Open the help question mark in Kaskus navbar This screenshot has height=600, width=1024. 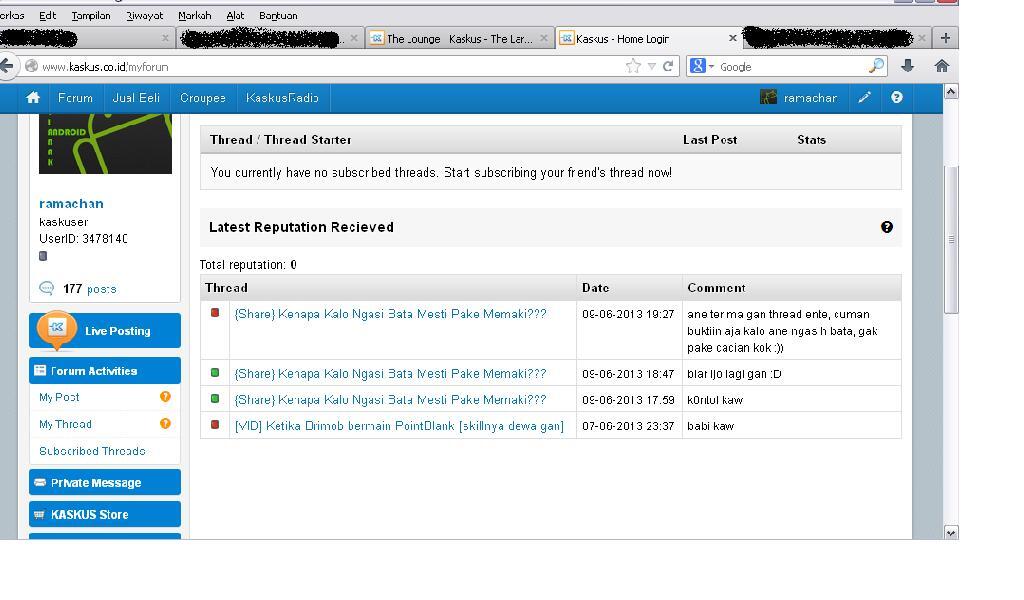(897, 97)
